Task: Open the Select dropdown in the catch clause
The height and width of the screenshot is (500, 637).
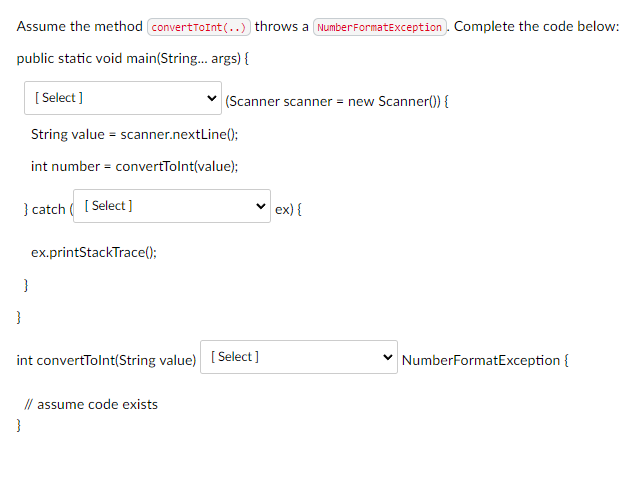Action: (172, 206)
